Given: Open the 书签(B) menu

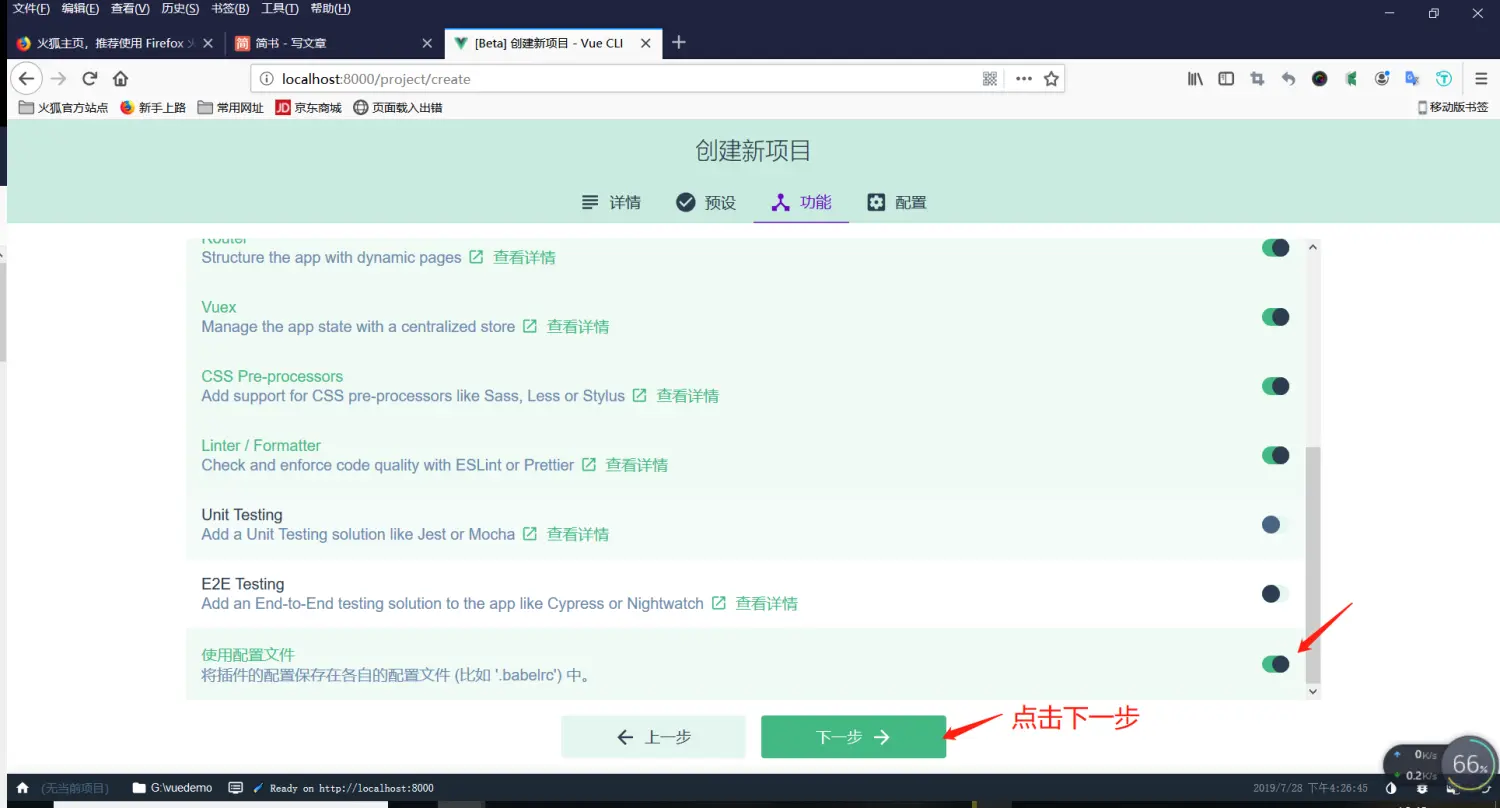Looking at the screenshot, I should point(230,9).
